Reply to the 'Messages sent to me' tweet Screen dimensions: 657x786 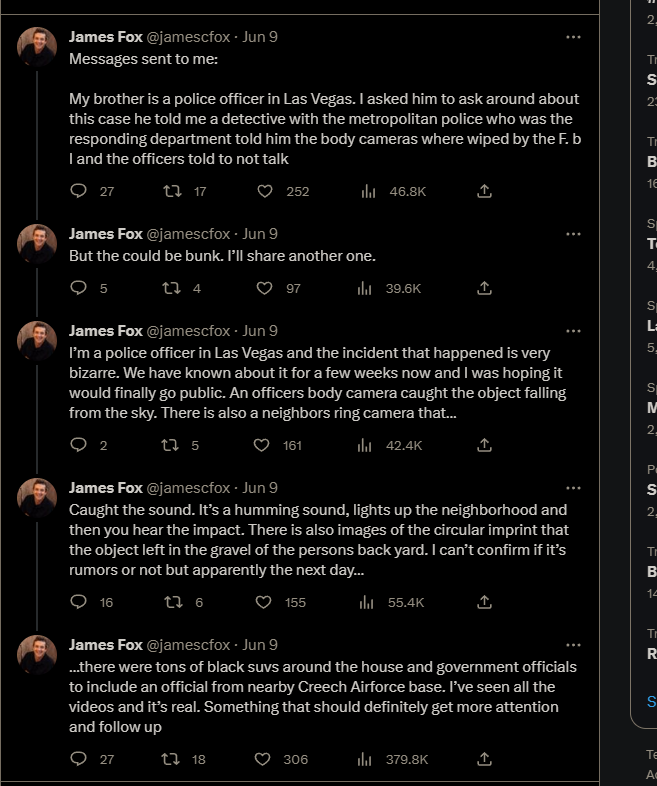80,191
